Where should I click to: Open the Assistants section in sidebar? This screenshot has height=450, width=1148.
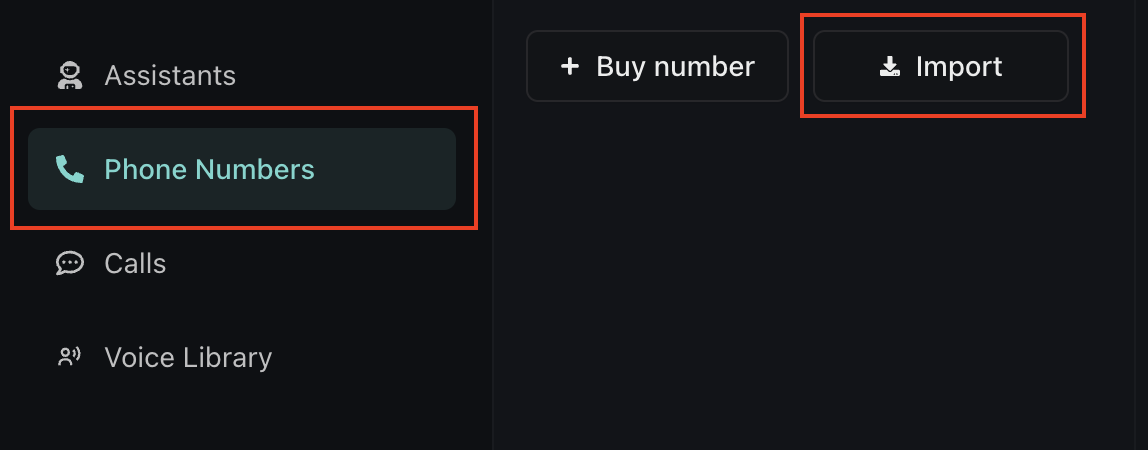click(150, 75)
